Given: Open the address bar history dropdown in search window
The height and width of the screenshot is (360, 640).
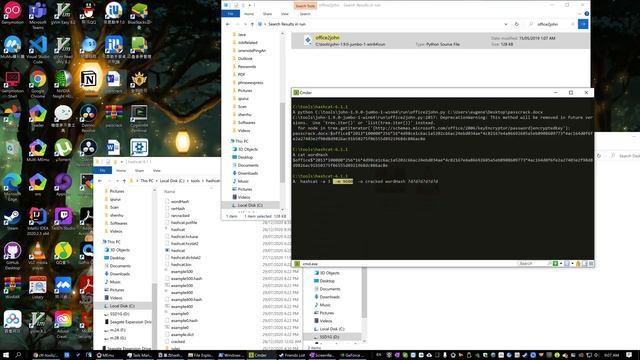Looking at the screenshot, I should coord(506,24).
